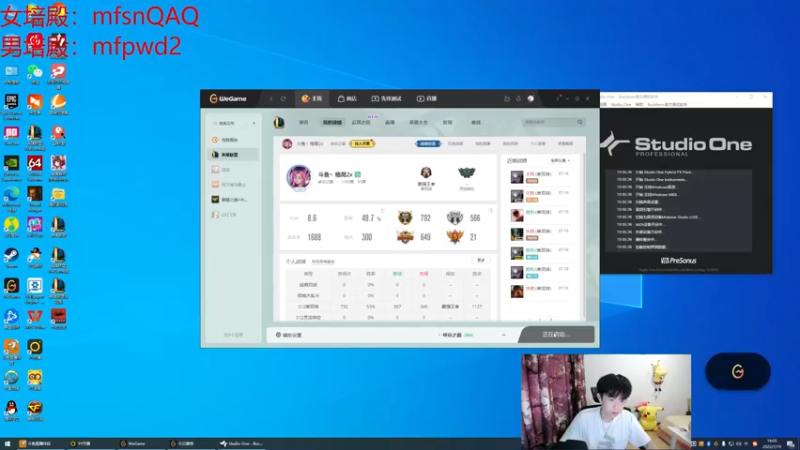Click the small player avatar in the profile bar
This screenshot has height=450, width=800.
(x=287, y=144)
